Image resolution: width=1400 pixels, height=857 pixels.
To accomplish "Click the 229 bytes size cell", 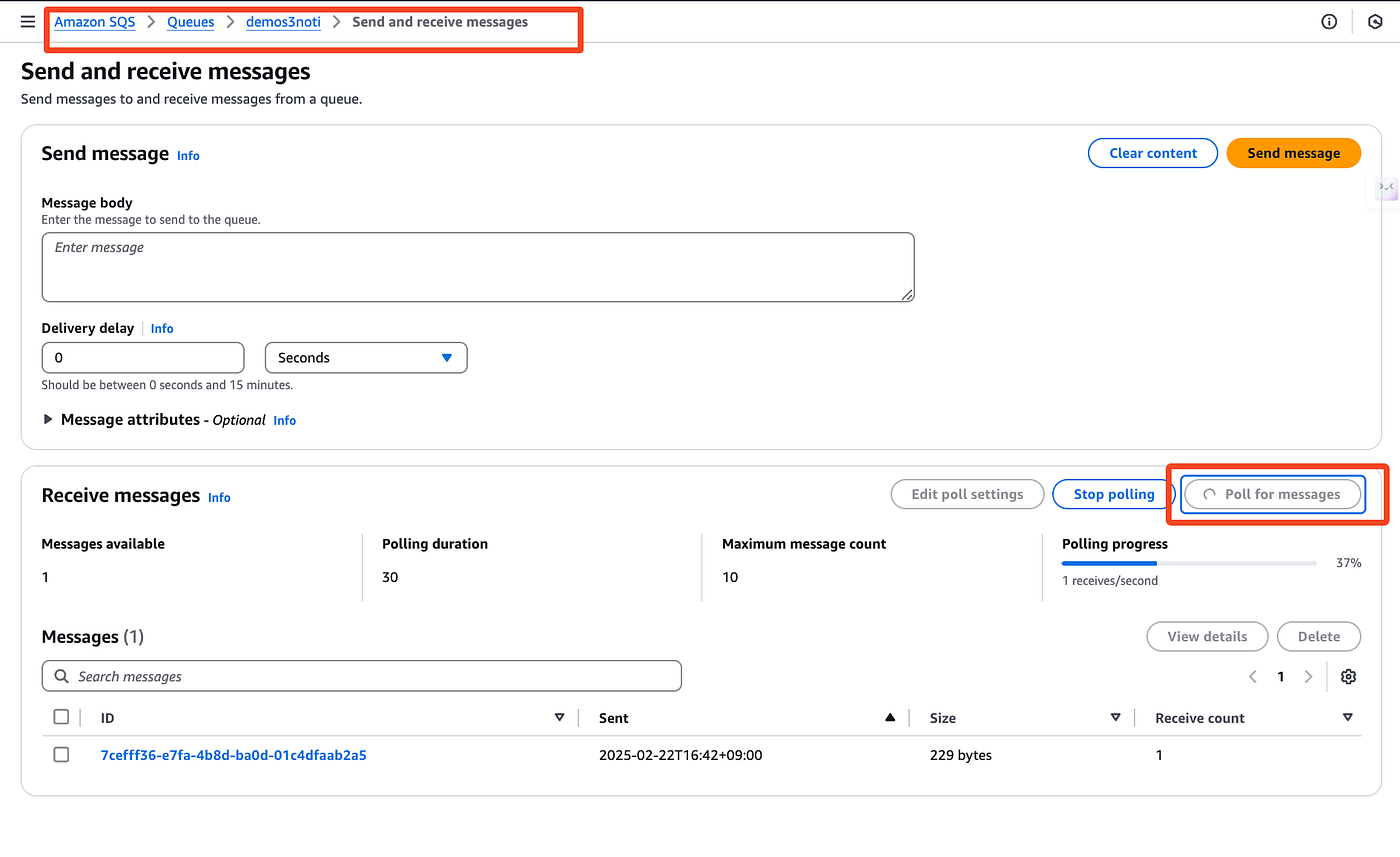I will [x=961, y=755].
